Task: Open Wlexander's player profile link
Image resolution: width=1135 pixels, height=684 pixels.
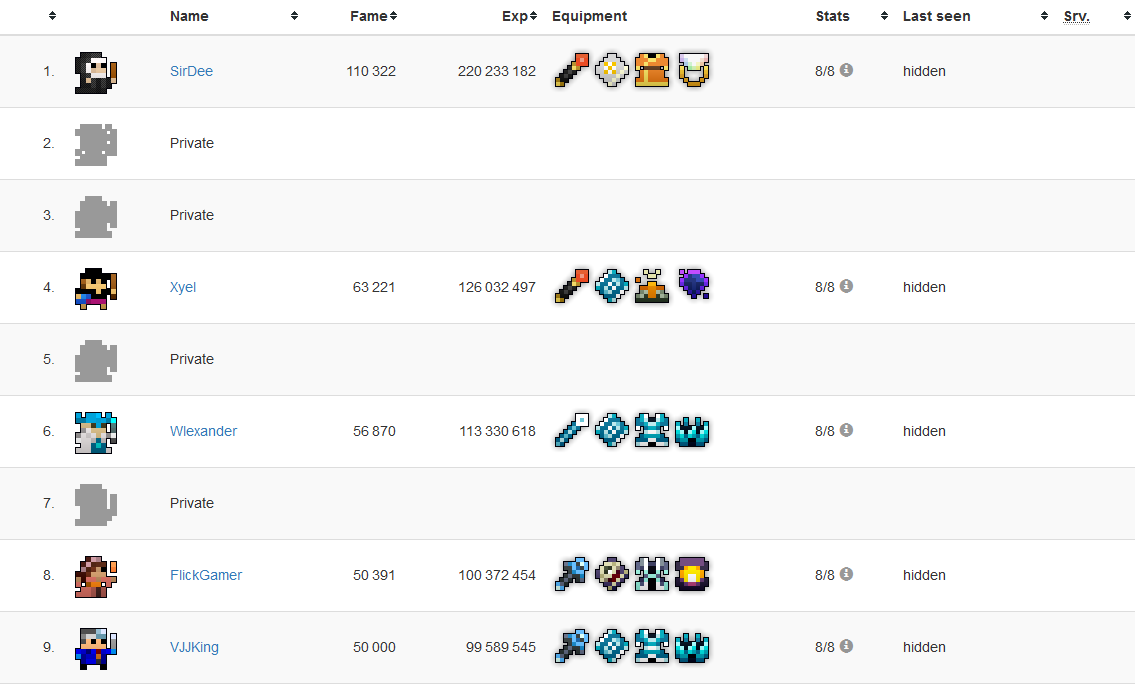Action: click(203, 431)
